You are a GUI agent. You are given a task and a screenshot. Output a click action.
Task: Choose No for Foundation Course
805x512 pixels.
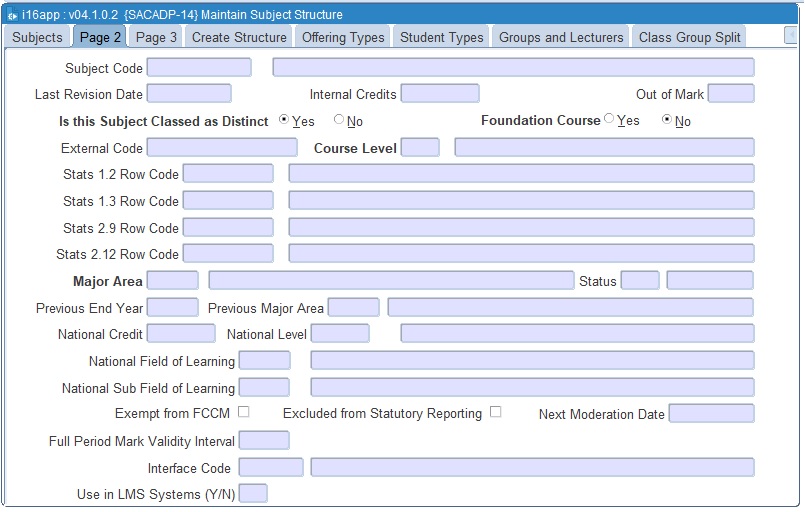[667, 120]
